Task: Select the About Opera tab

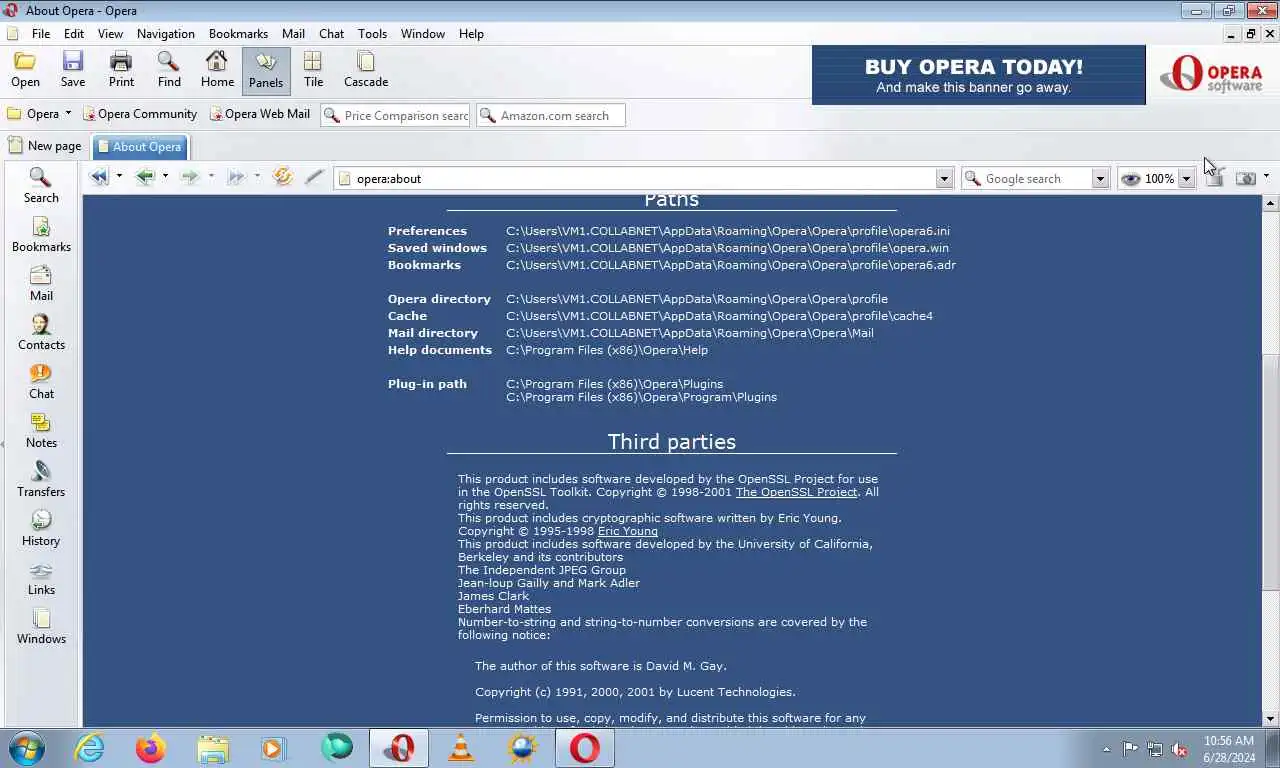Action: coord(139,146)
